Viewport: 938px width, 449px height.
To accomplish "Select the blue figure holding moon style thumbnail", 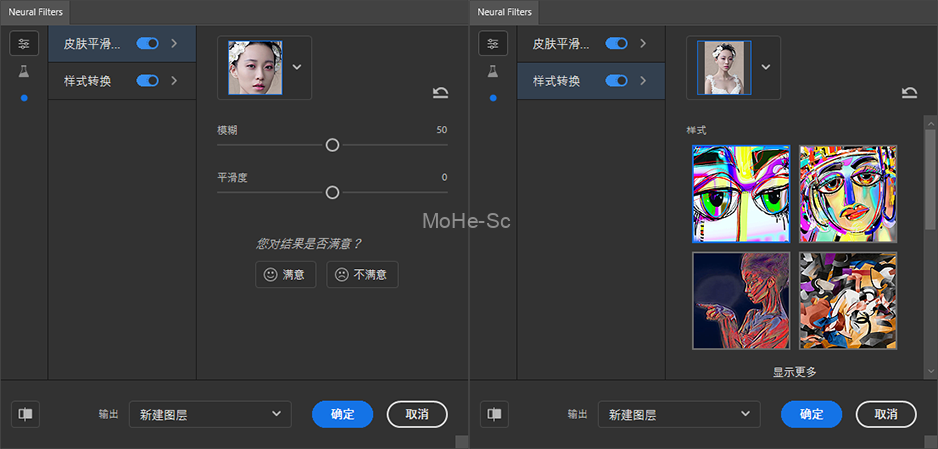I will [x=741, y=301].
